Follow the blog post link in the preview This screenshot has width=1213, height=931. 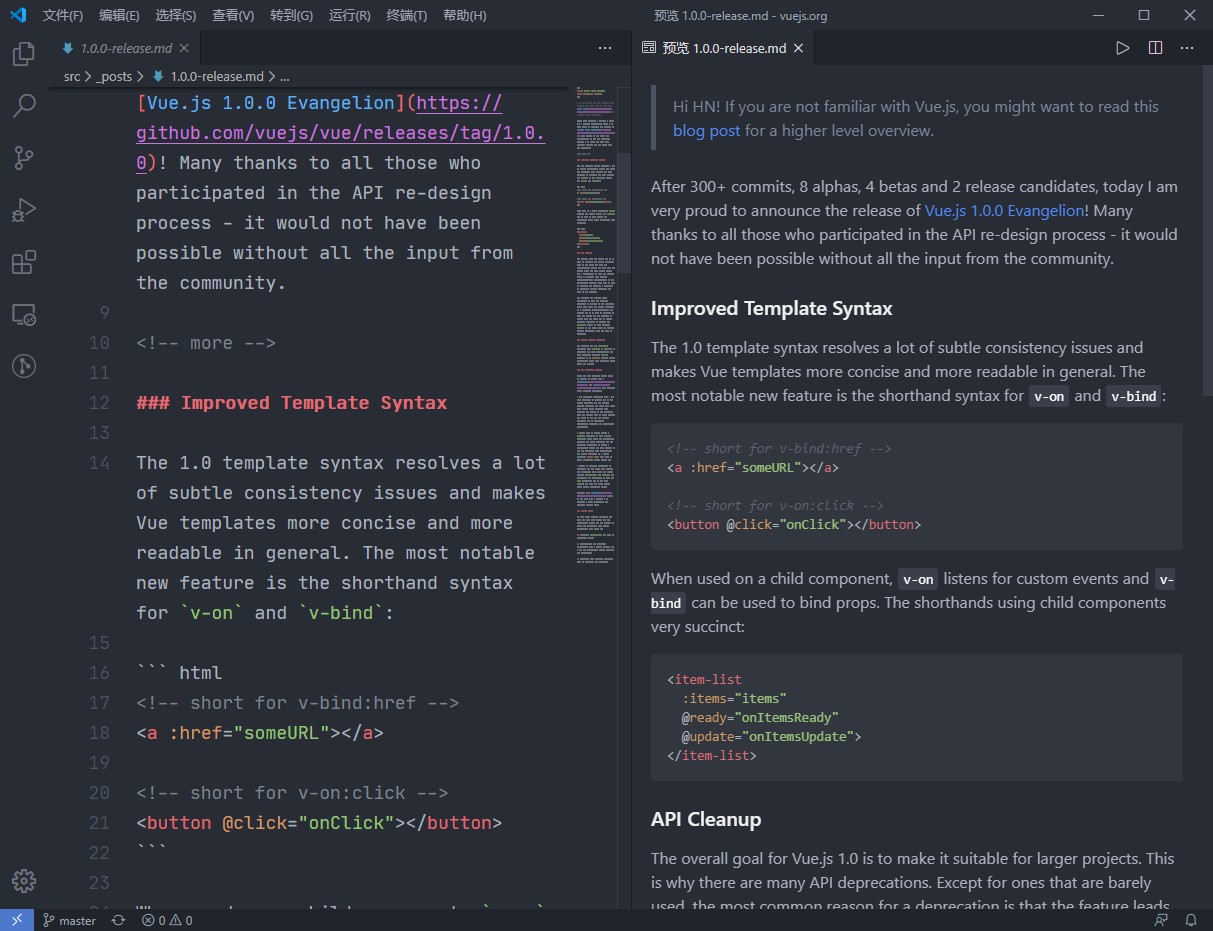(707, 130)
